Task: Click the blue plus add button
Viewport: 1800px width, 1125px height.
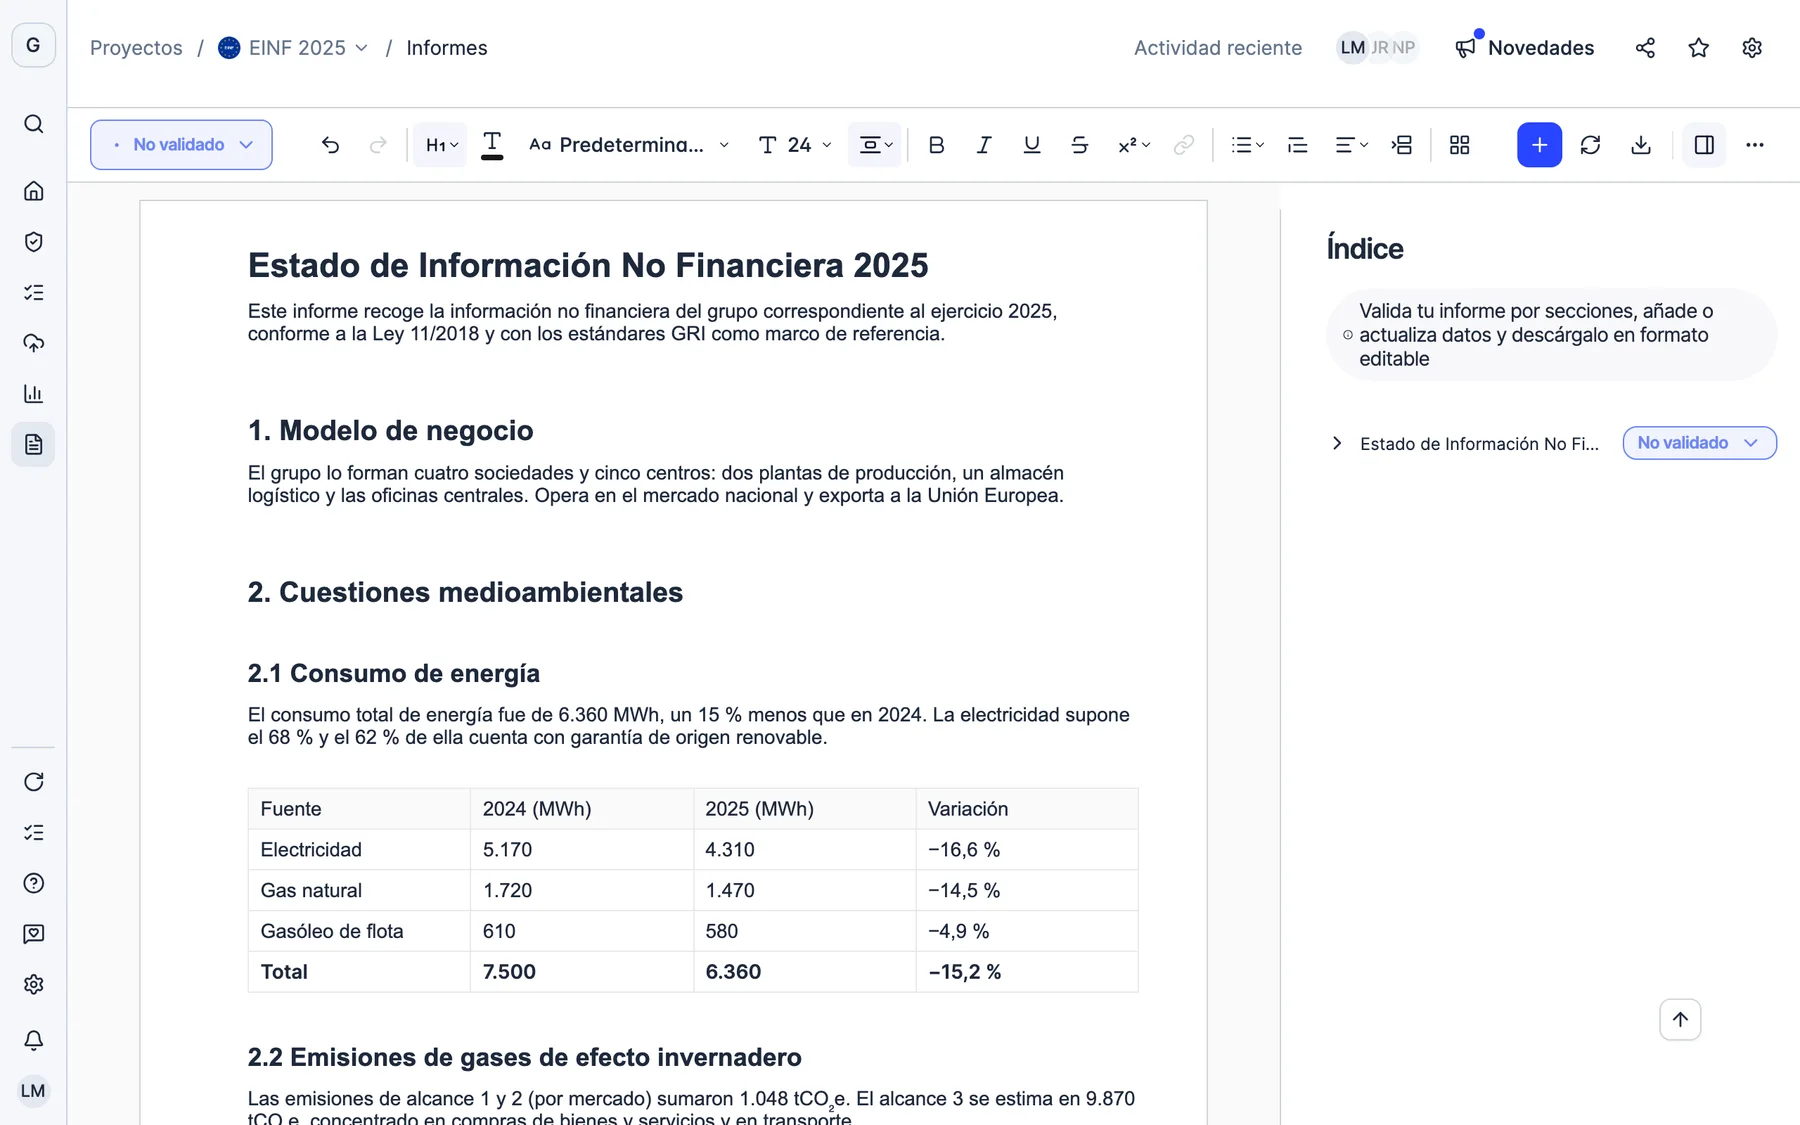Action: pos(1539,145)
